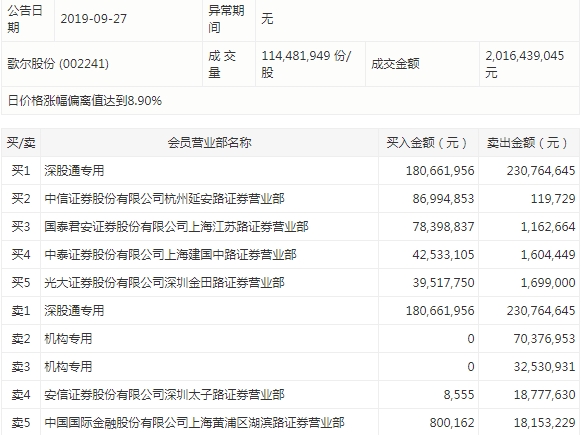The image size is (583, 435).
Task: Select the value 1,162,664
Action: tap(548, 226)
